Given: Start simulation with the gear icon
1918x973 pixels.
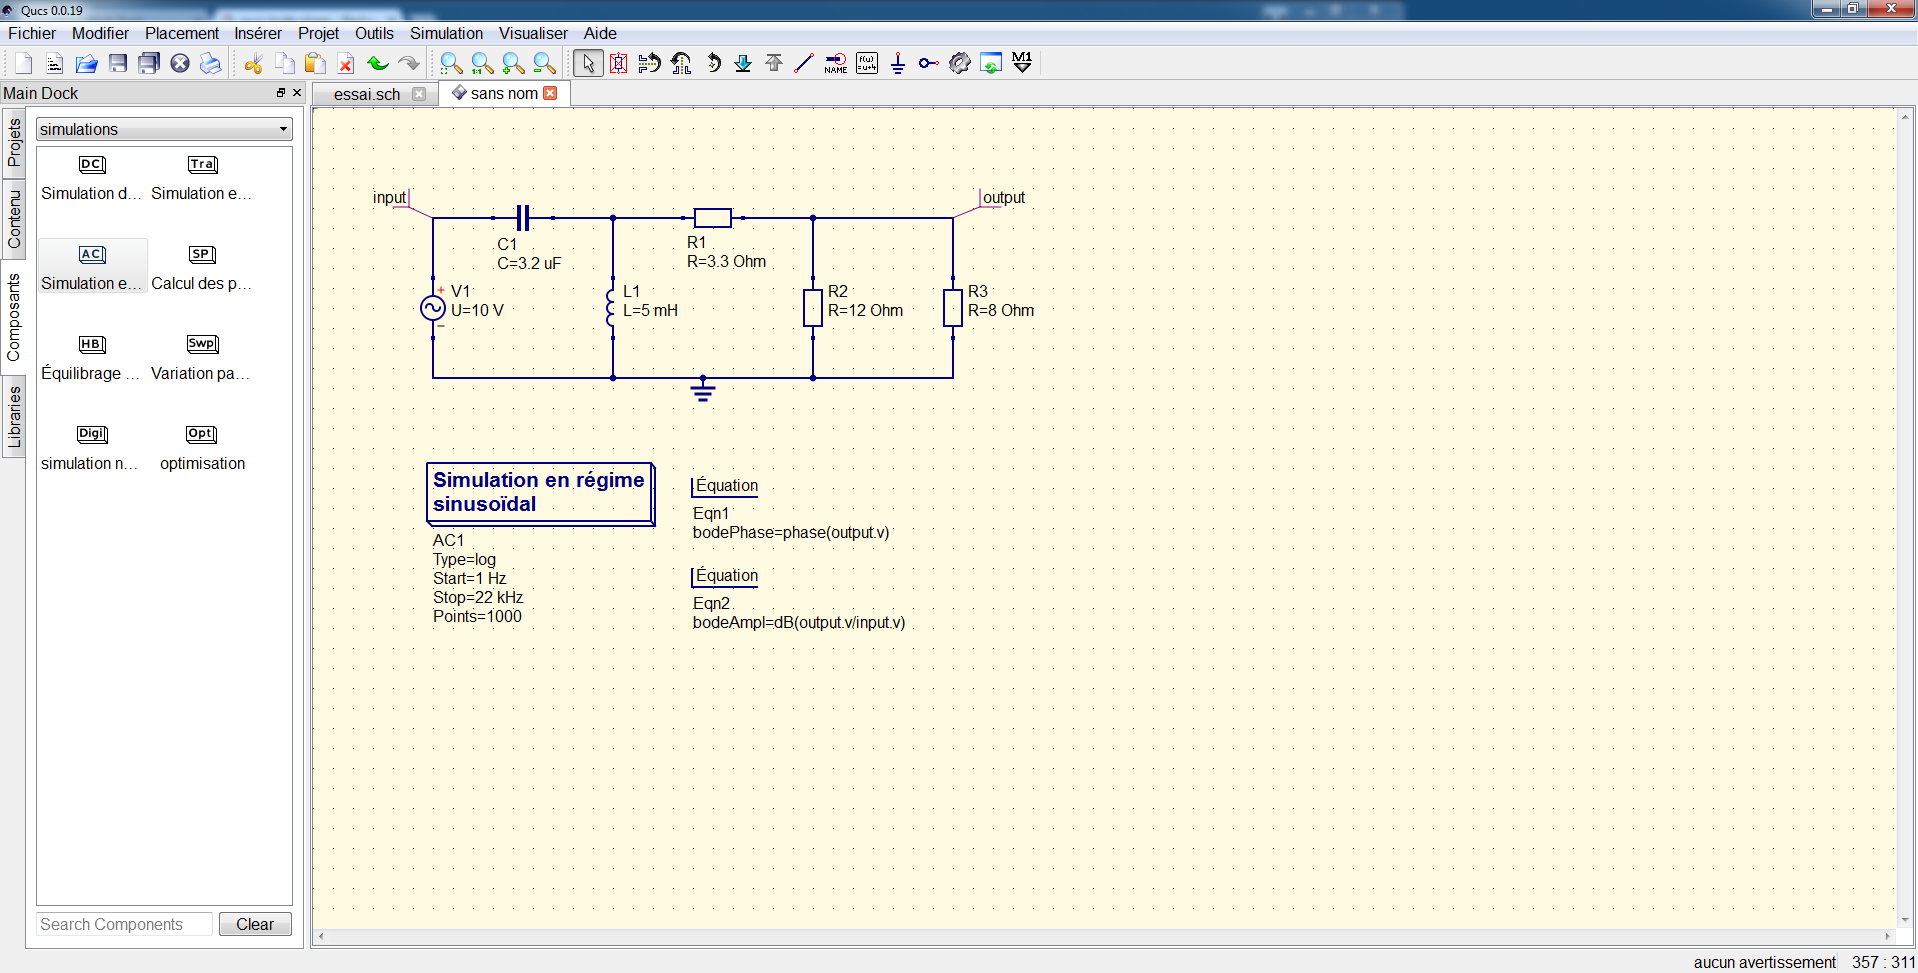Looking at the screenshot, I should (960, 64).
